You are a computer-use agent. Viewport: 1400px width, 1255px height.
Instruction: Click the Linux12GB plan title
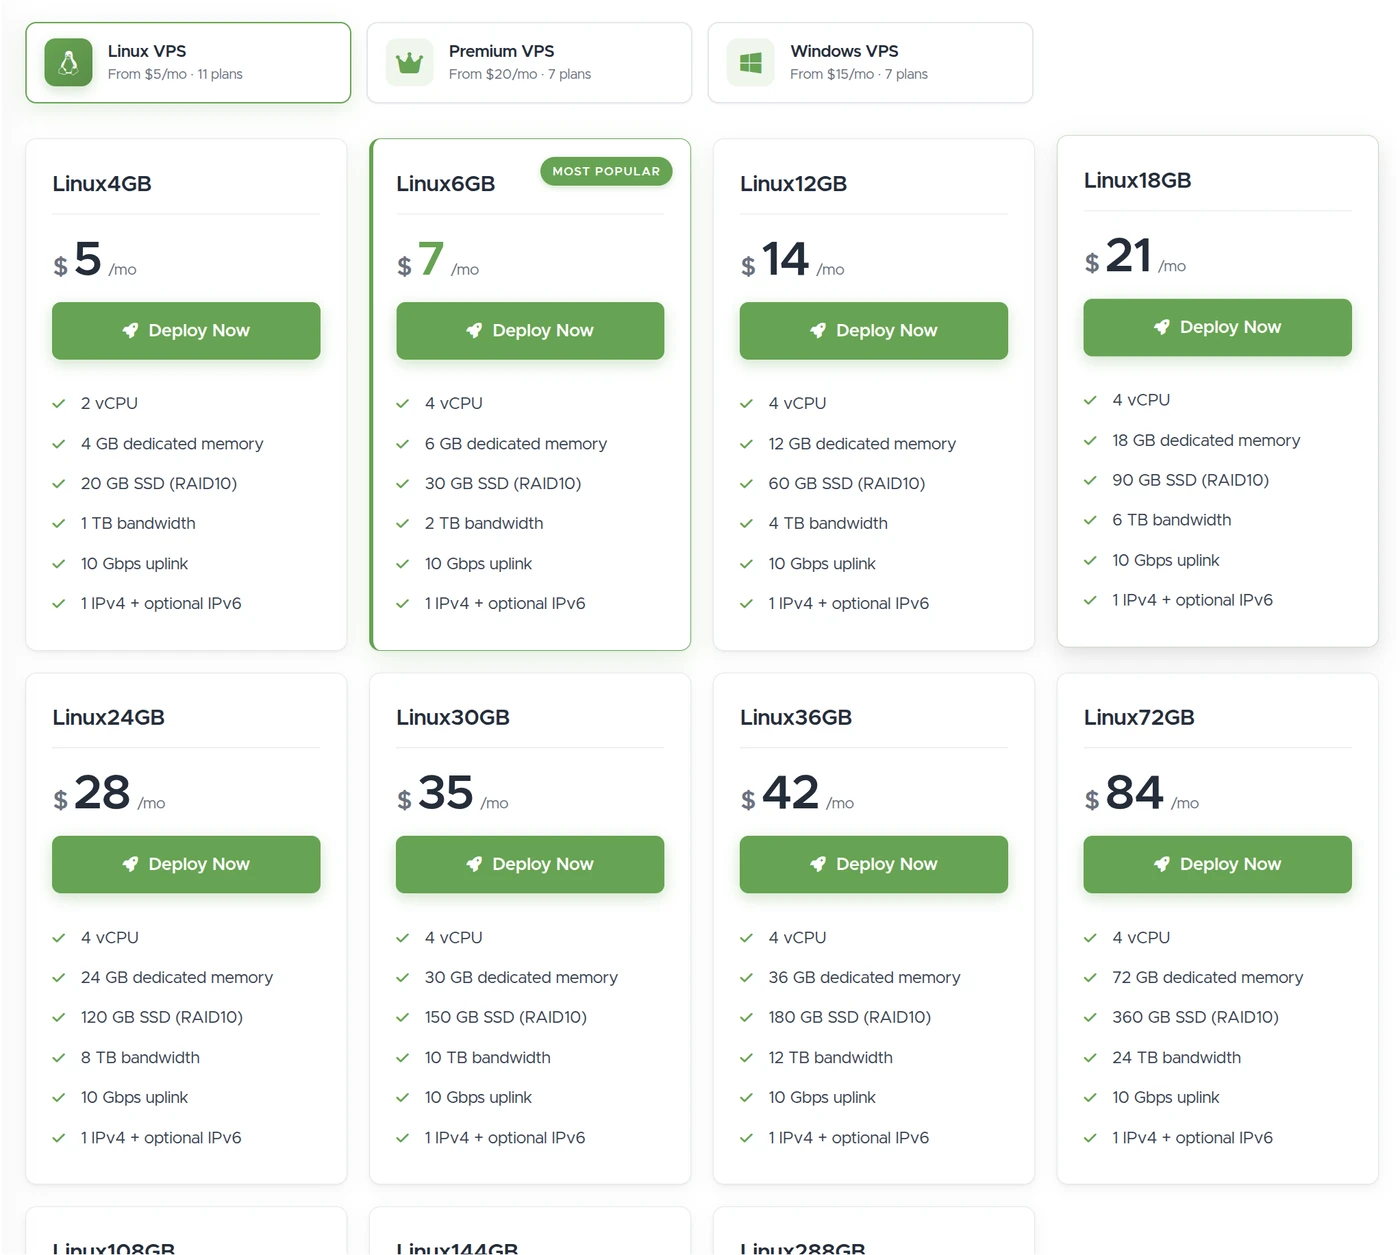point(794,184)
